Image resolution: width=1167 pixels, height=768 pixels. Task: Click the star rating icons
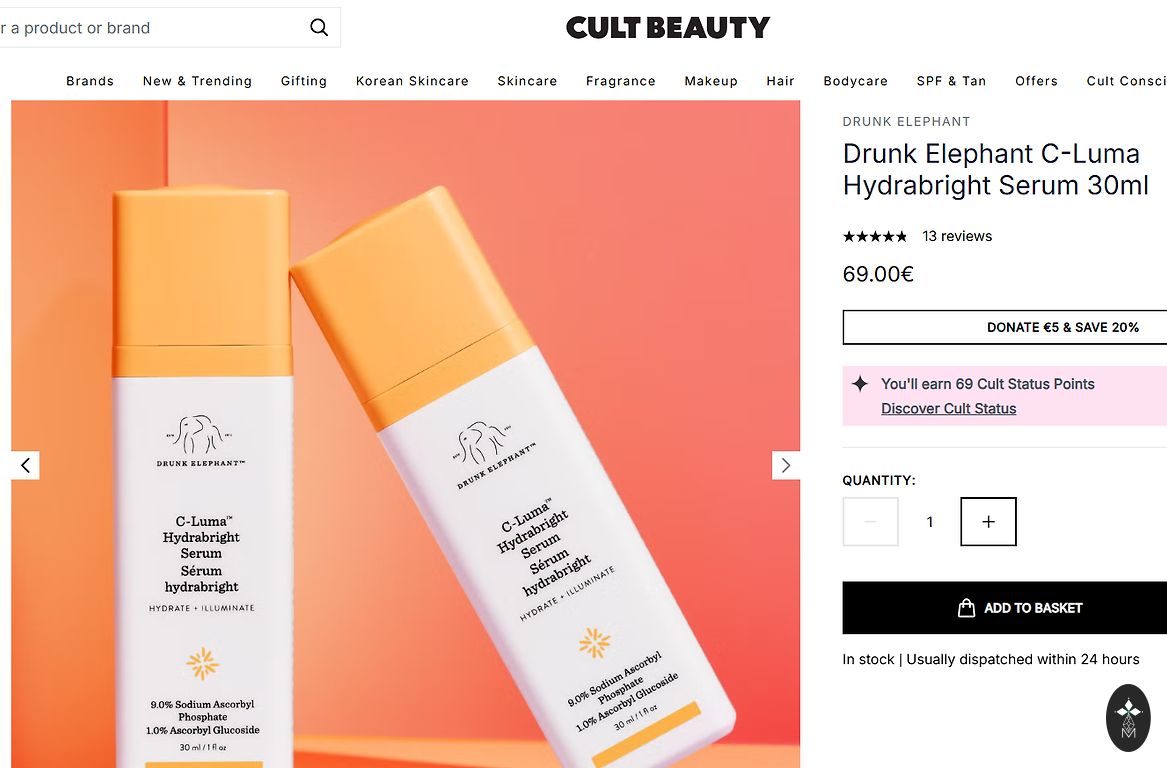tap(875, 237)
